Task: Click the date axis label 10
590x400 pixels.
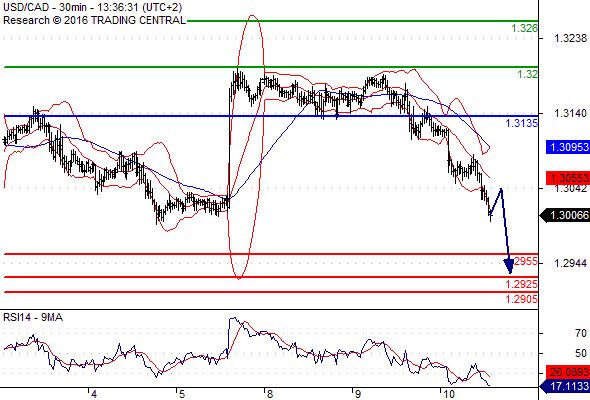Action: pos(448,395)
